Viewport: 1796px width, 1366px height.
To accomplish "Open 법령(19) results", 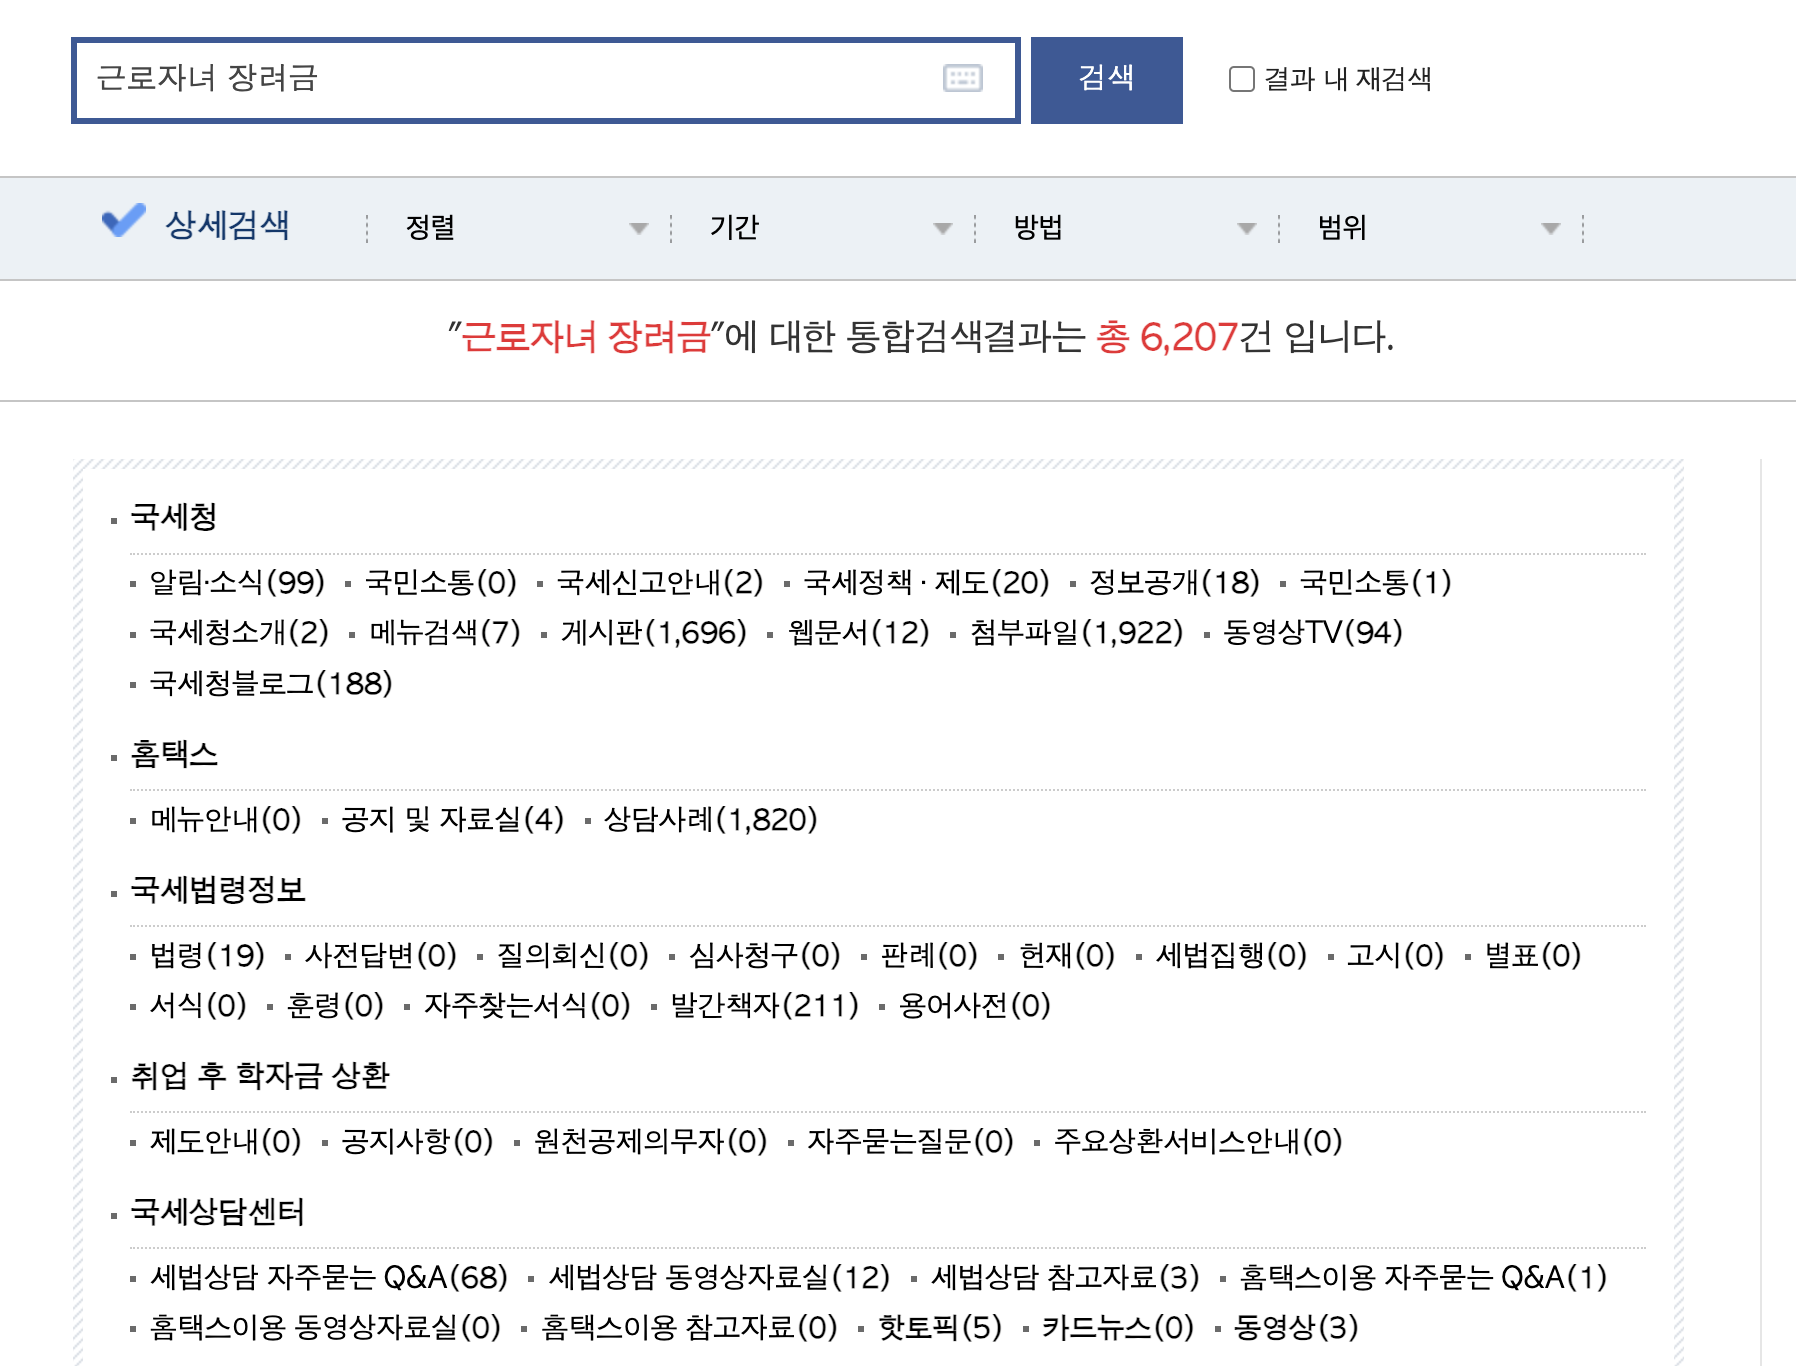I will pos(207,955).
